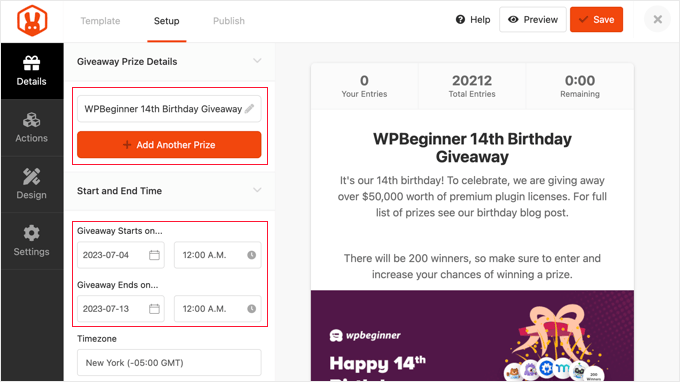The width and height of the screenshot is (680, 382).
Task: Open the clock picker for start time
Action: point(252,255)
